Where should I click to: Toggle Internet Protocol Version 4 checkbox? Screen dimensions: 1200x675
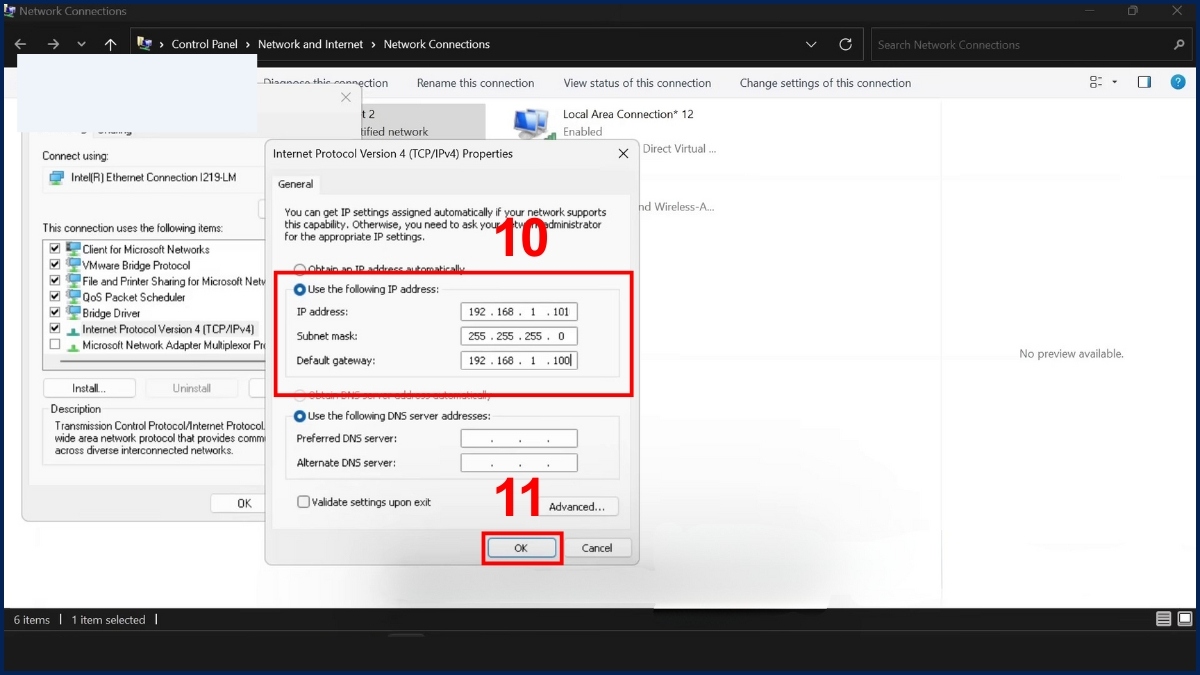tap(55, 329)
